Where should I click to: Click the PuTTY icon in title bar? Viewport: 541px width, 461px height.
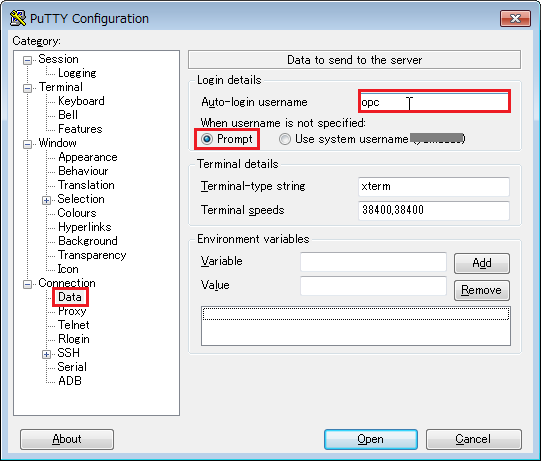(18, 18)
